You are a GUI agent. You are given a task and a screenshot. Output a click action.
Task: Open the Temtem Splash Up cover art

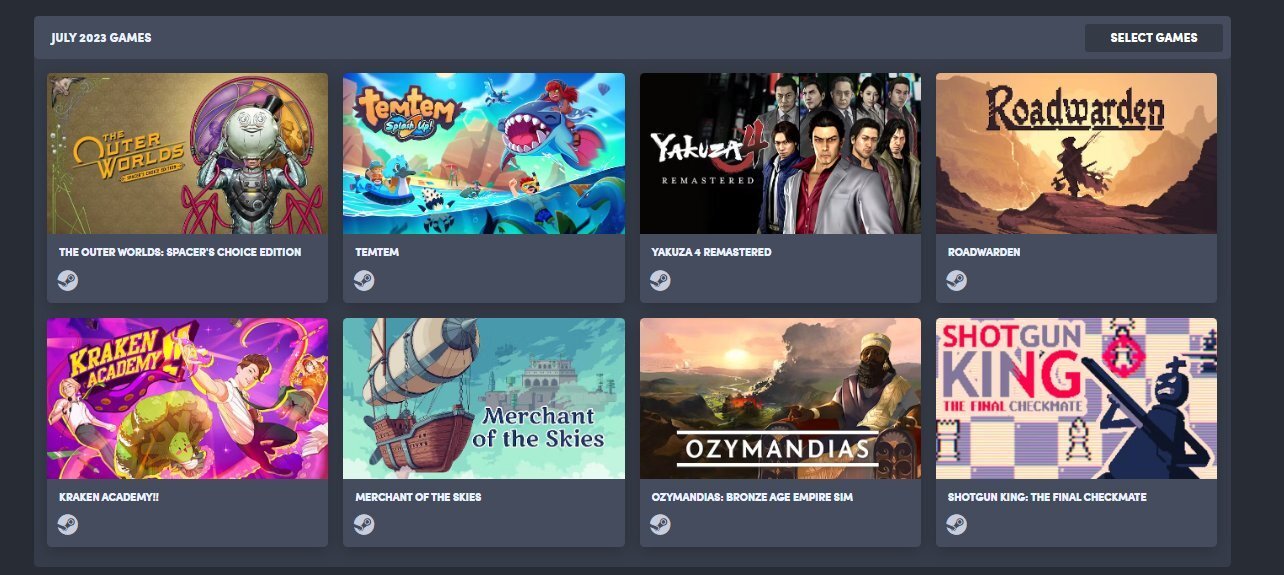pos(484,153)
